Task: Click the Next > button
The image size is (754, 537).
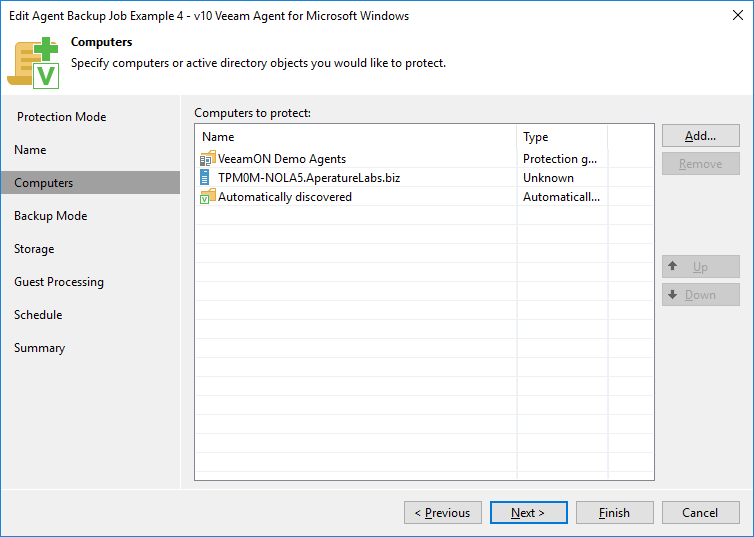Action: point(528,512)
